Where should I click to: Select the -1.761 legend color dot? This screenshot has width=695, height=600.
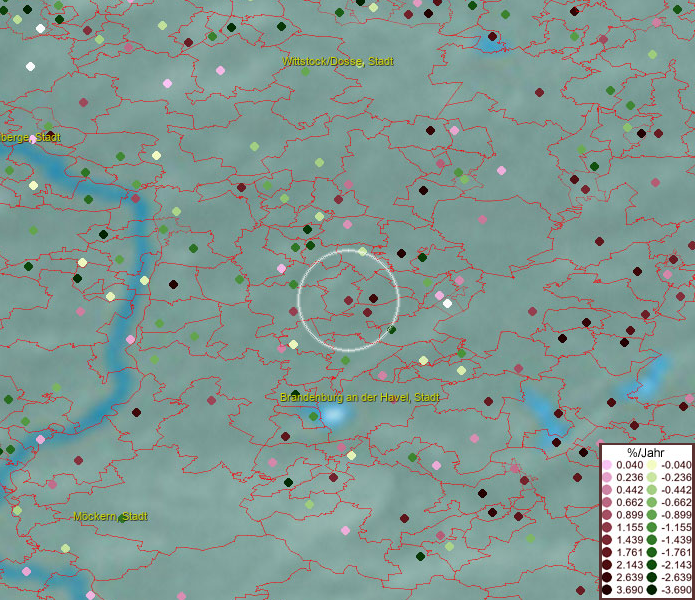(651, 553)
